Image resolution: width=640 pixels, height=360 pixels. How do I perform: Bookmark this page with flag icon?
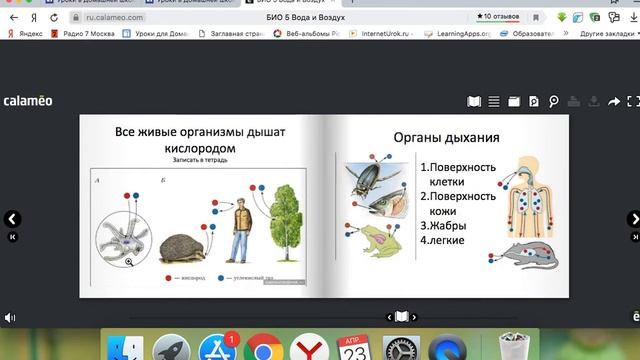coord(536,18)
